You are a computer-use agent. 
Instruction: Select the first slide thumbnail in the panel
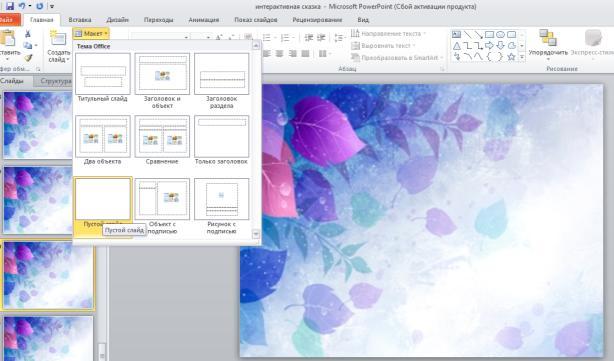tap(38, 125)
